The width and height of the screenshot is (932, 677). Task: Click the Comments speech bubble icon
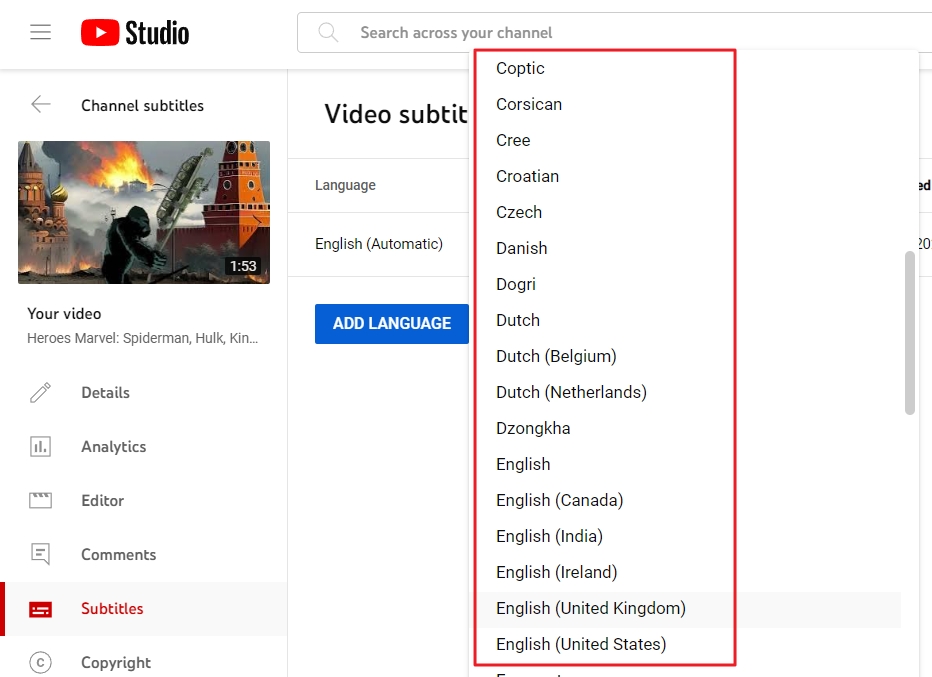[40, 555]
